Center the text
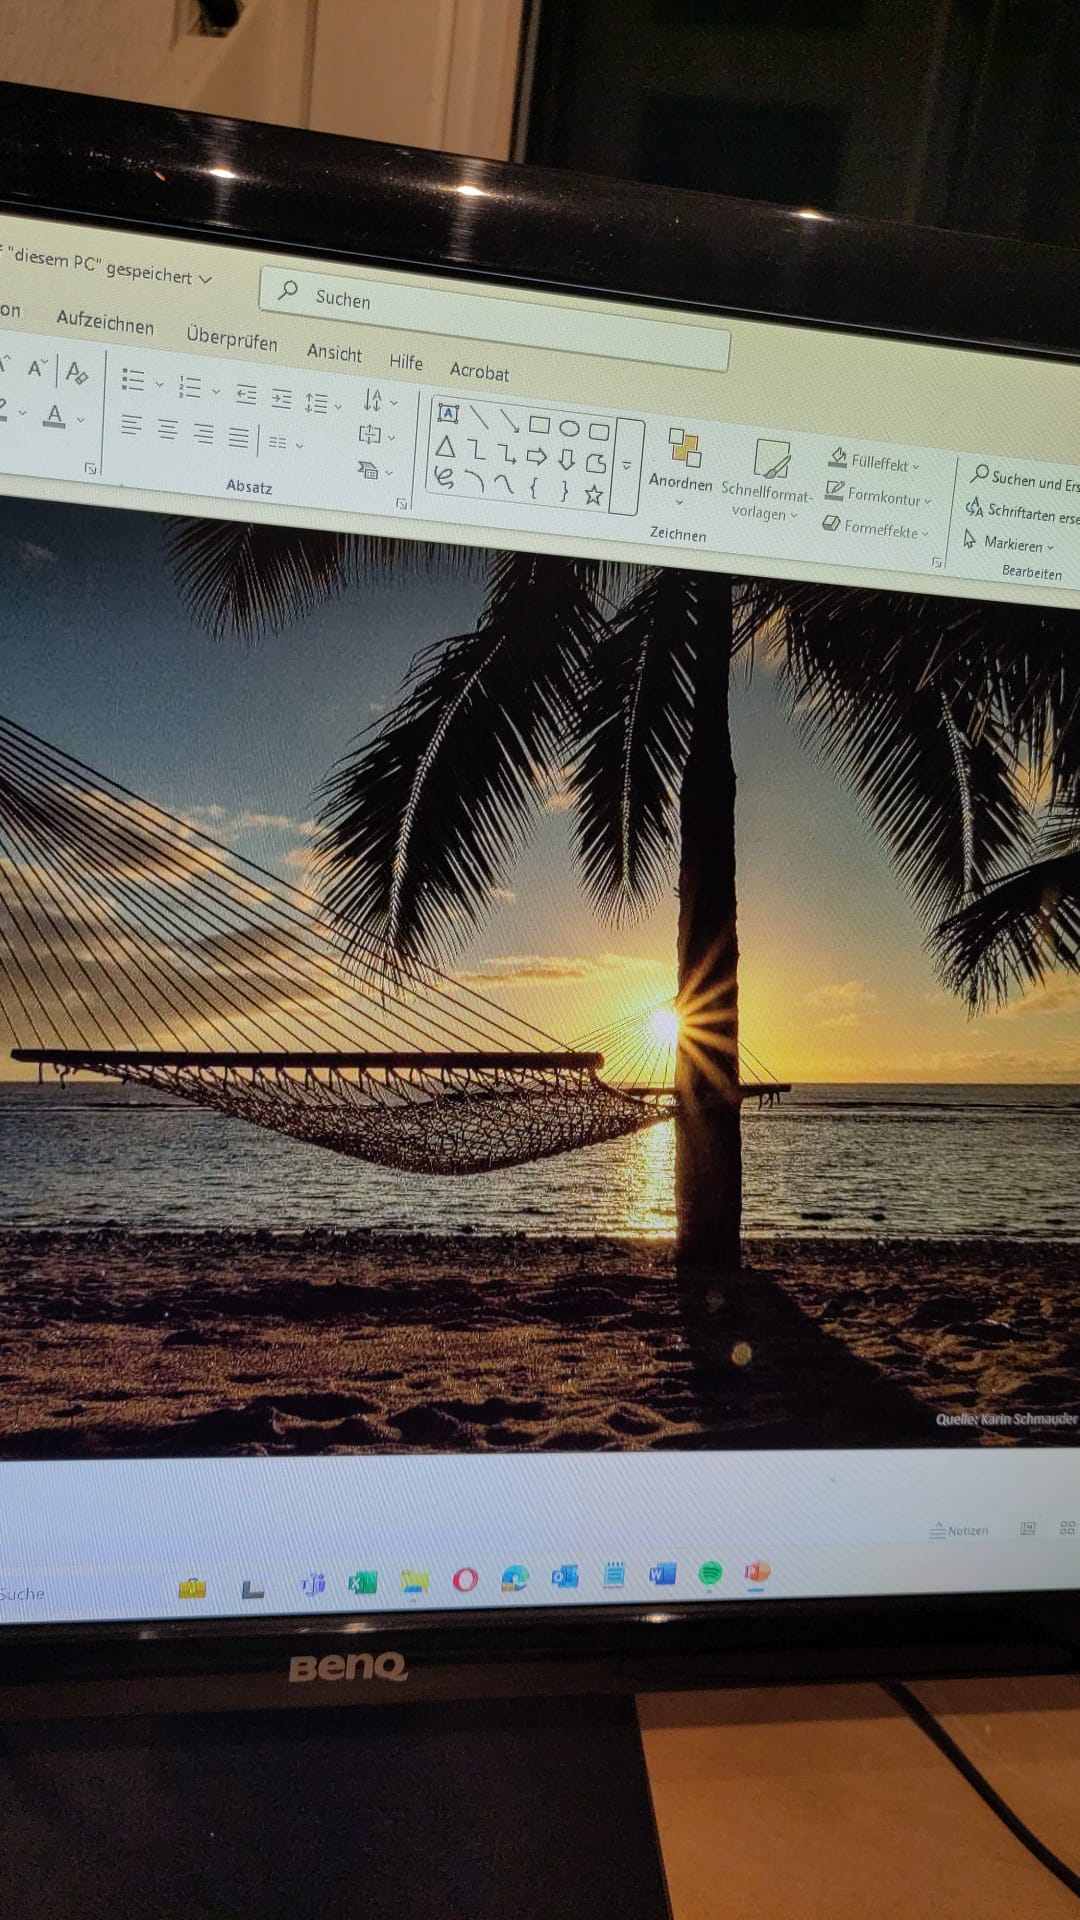The height and width of the screenshot is (1920, 1080). pos(167,430)
